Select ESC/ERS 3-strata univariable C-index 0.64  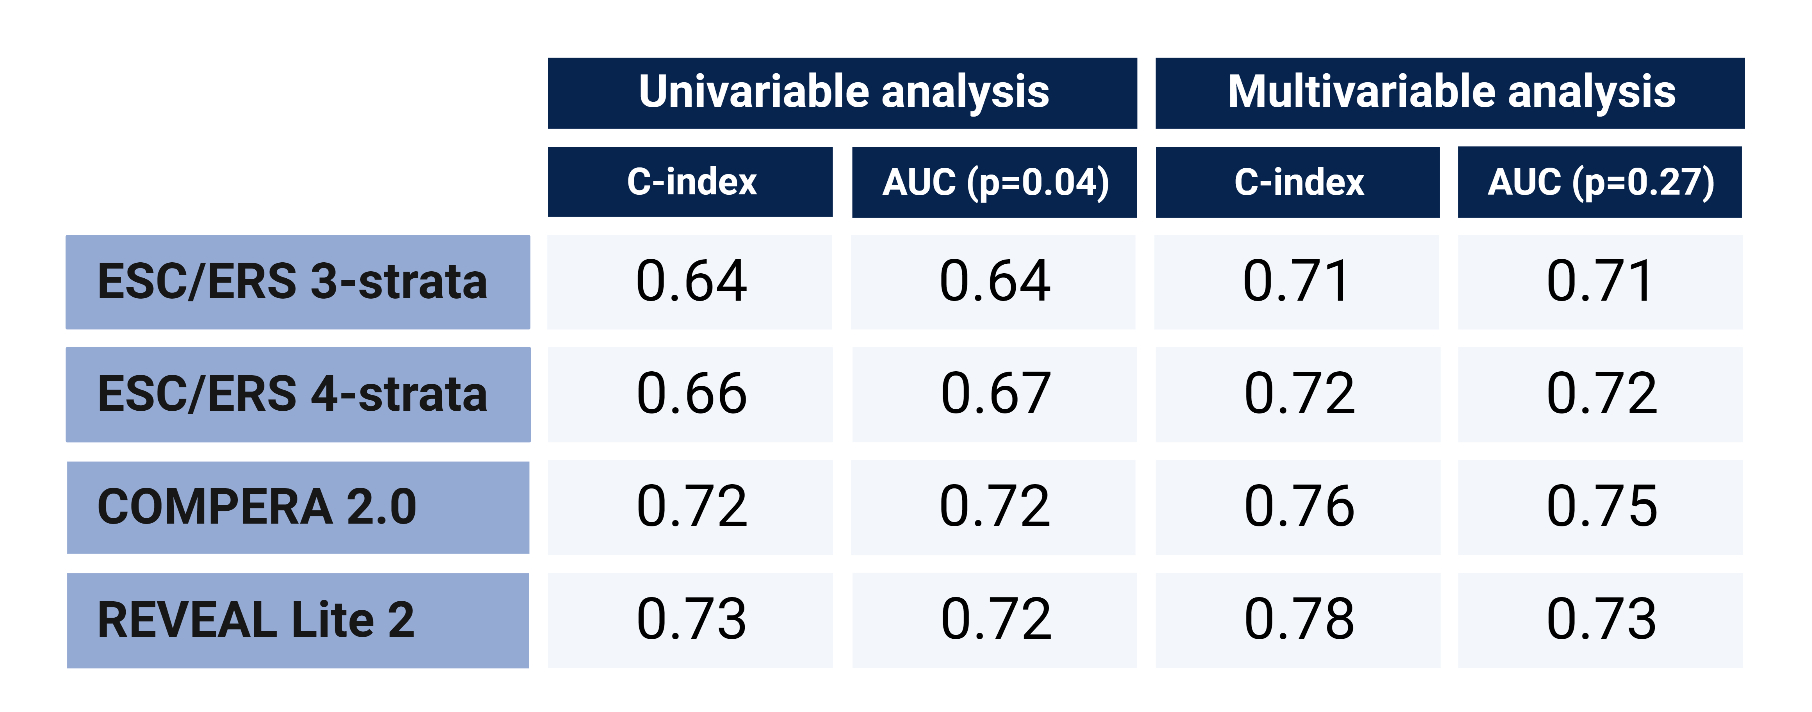[x=690, y=282]
